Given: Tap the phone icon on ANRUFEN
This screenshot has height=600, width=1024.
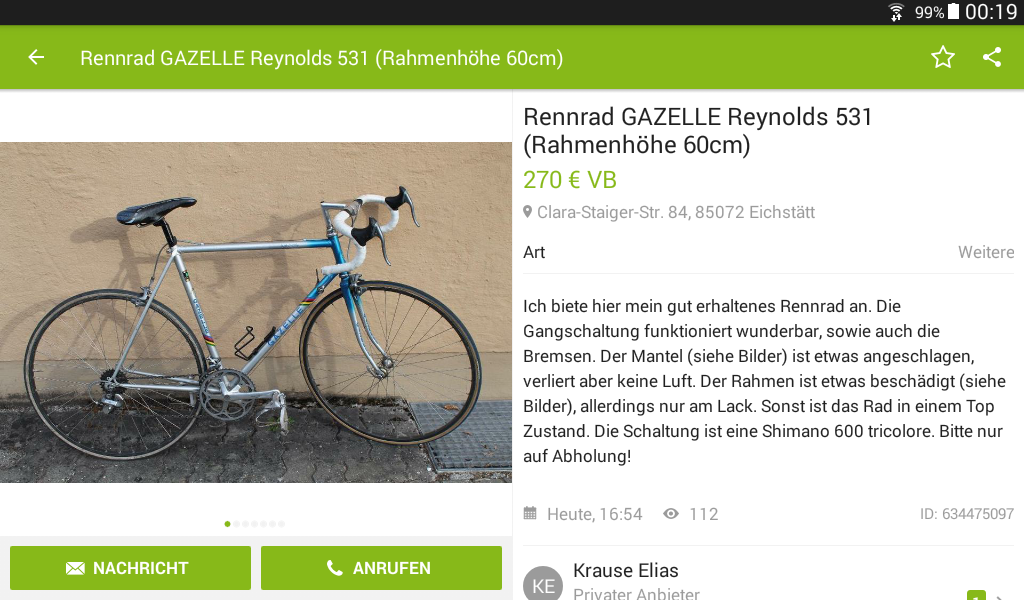Looking at the screenshot, I should coord(334,568).
